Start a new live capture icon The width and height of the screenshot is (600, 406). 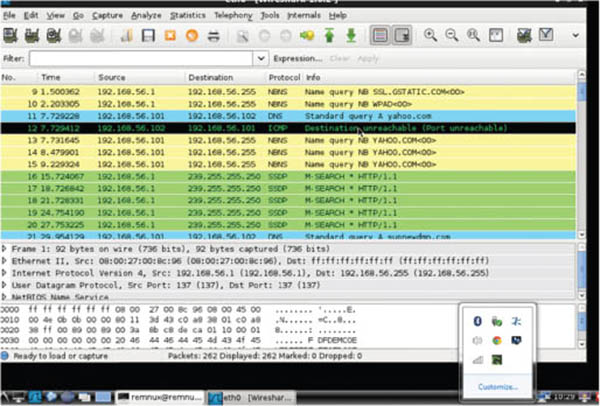click(x=54, y=36)
